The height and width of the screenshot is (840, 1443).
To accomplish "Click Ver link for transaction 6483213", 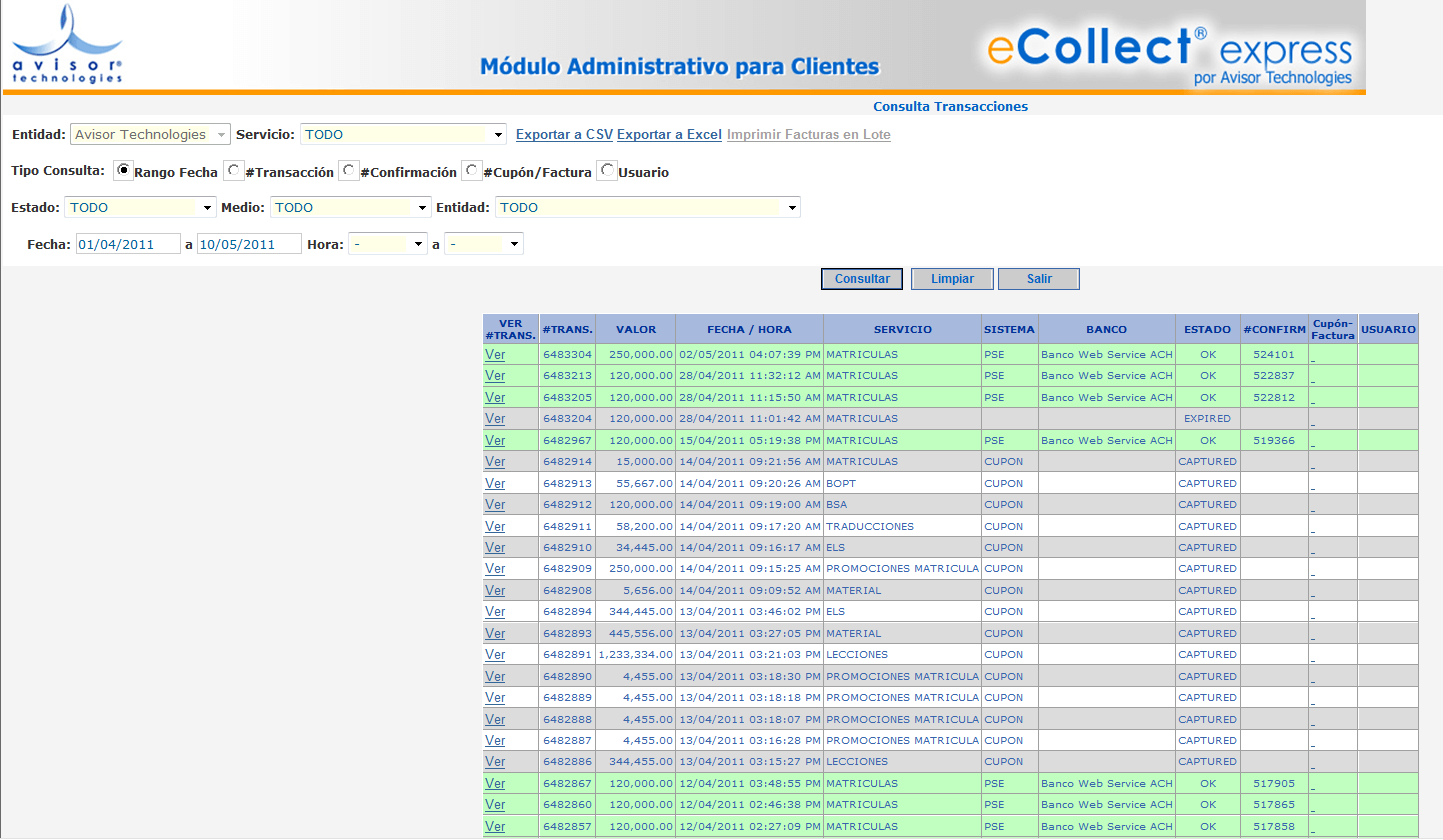I will pyautogui.click(x=495, y=376).
